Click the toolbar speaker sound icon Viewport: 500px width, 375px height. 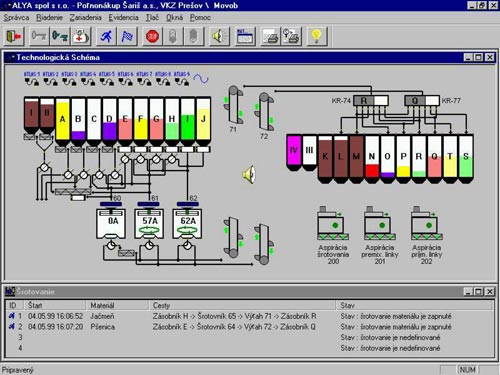[x=219, y=36]
